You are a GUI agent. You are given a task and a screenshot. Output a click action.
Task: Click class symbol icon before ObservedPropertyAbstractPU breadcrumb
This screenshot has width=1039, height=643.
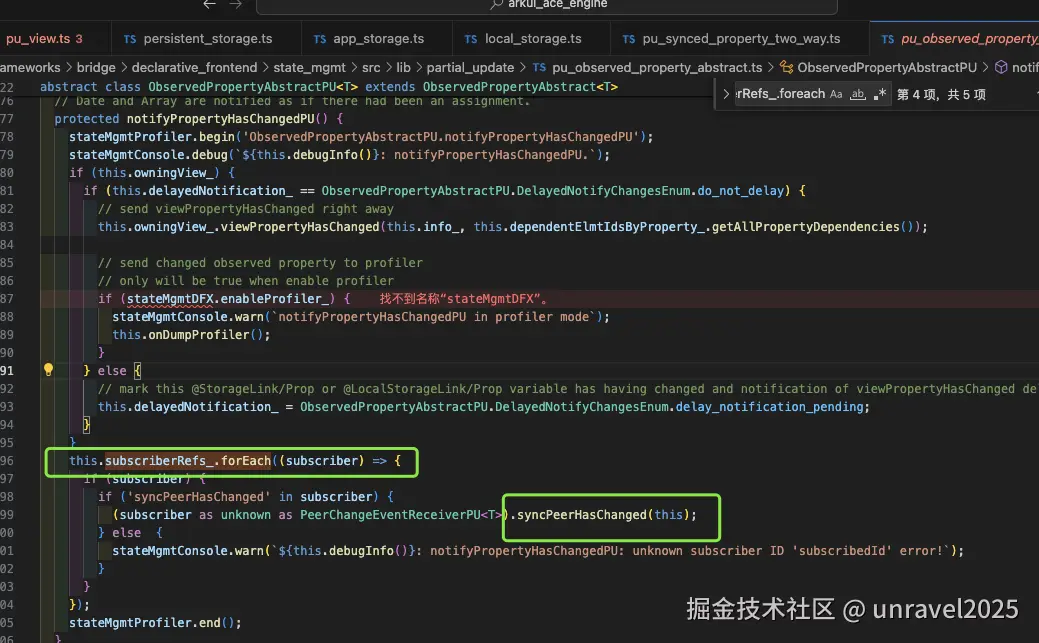coord(787,67)
